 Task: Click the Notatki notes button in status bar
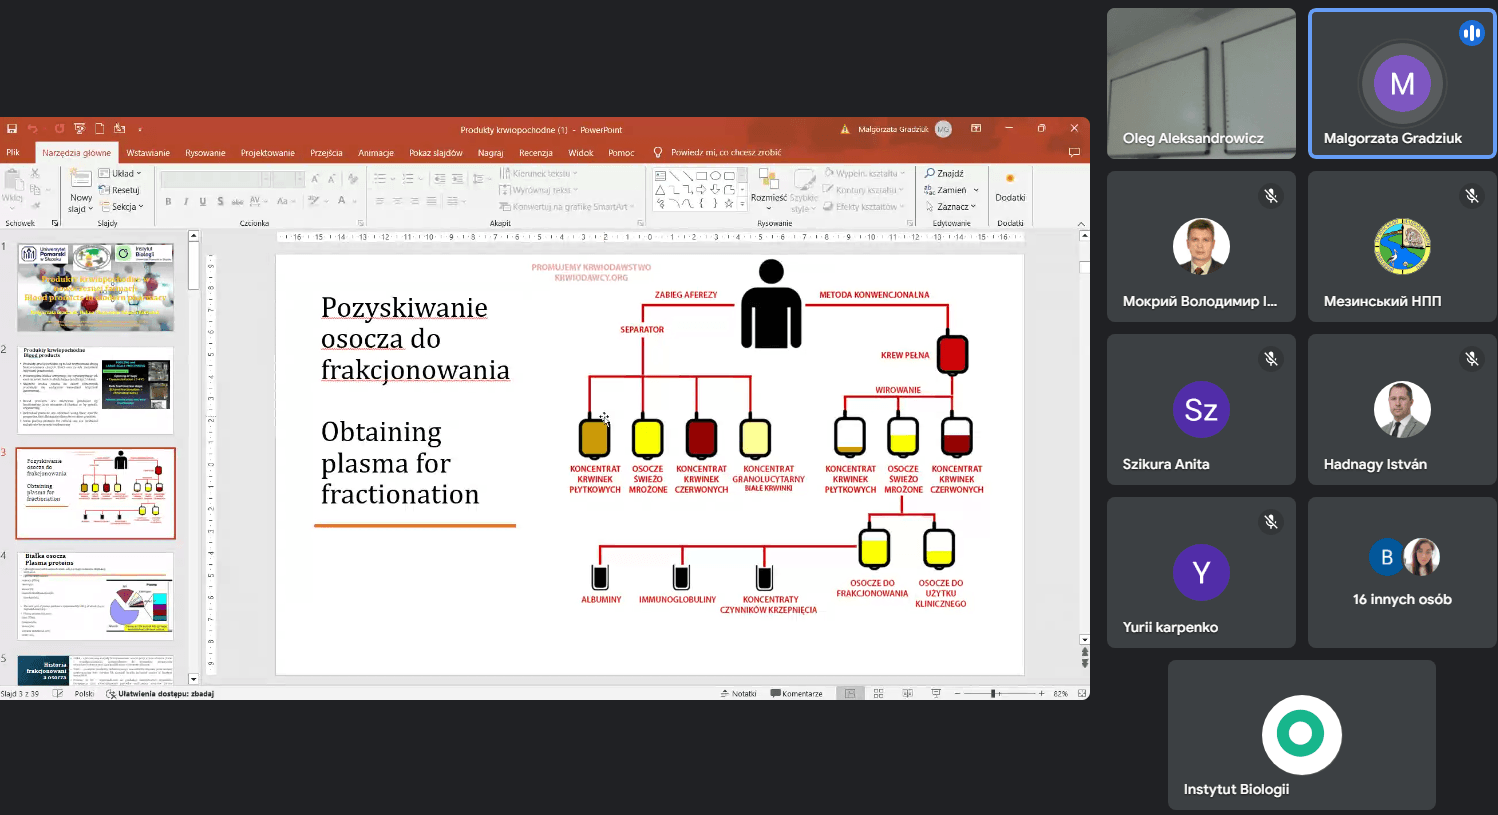click(x=739, y=693)
